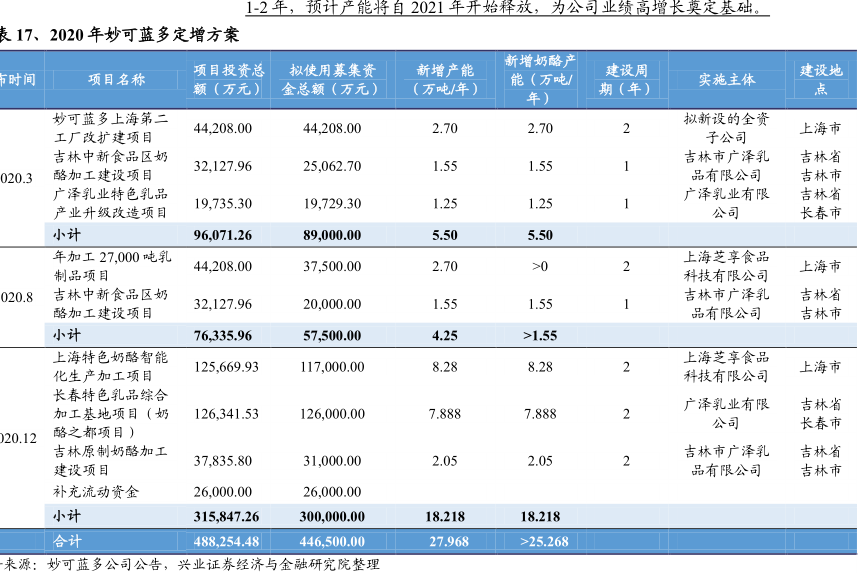The width and height of the screenshot is (867, 581).
Task: Click the raised-funds value "31,000.00"
Action: (332, 461)
